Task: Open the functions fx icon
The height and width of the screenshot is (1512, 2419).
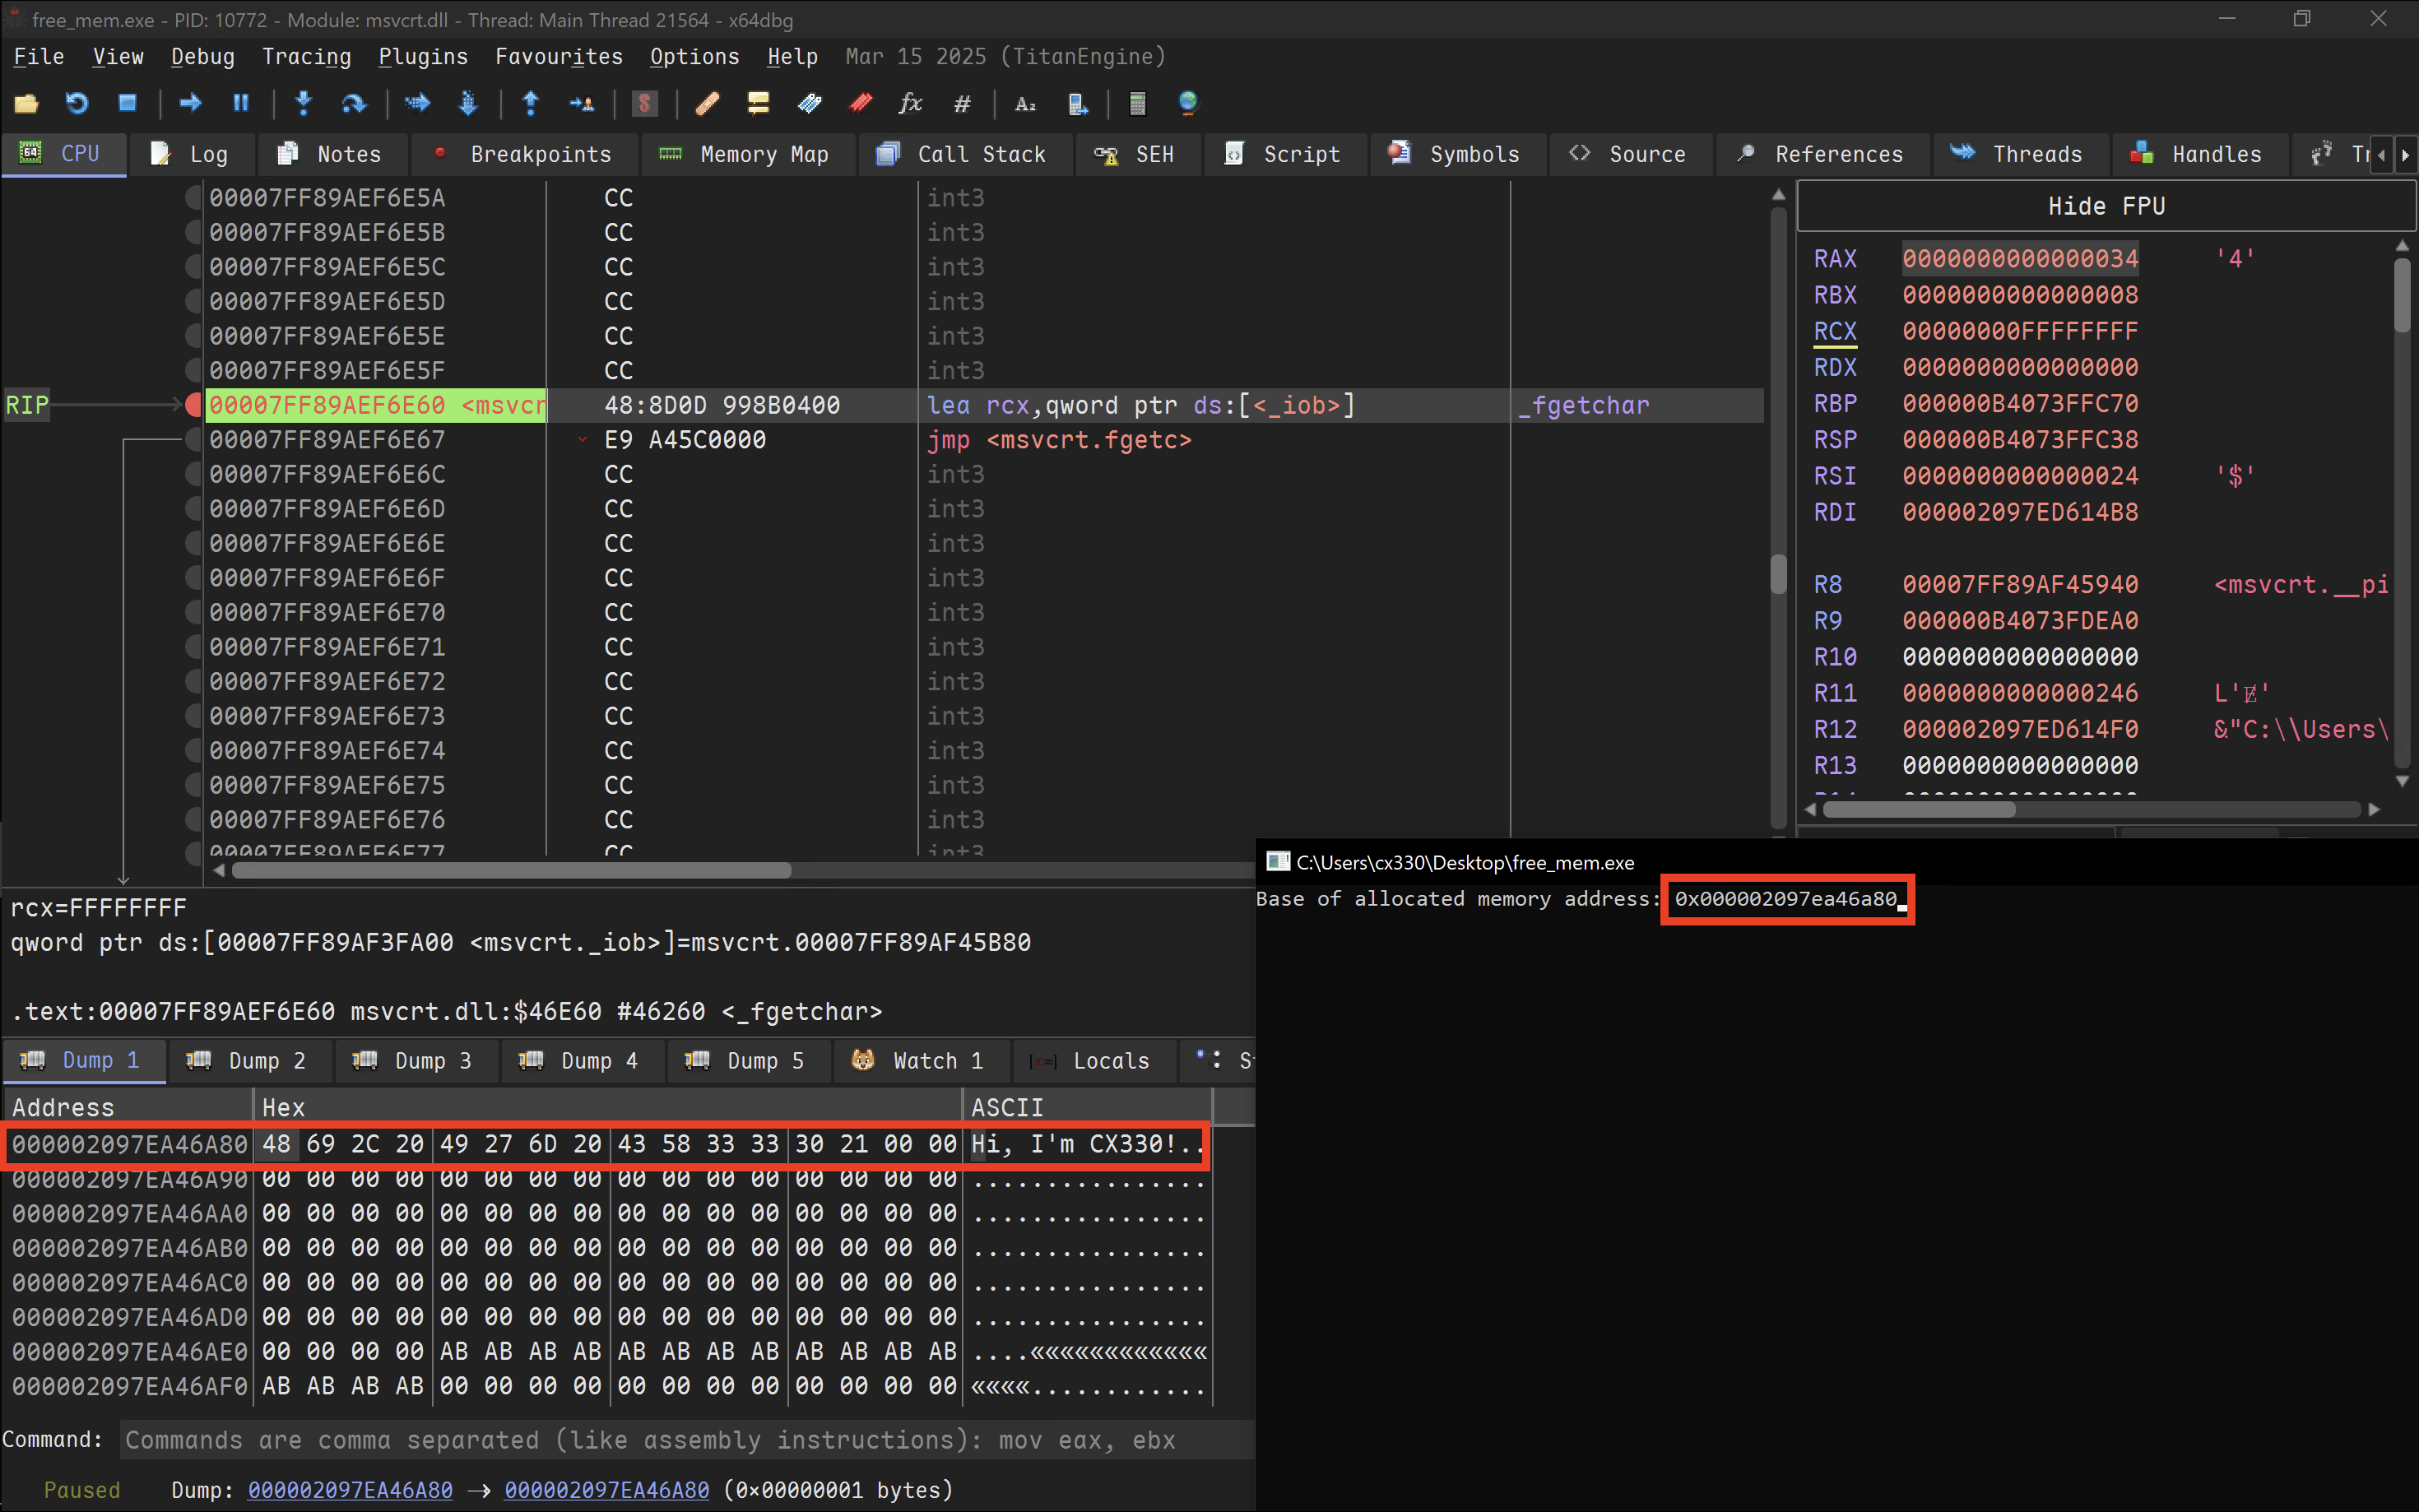Action: pos(910,103)
